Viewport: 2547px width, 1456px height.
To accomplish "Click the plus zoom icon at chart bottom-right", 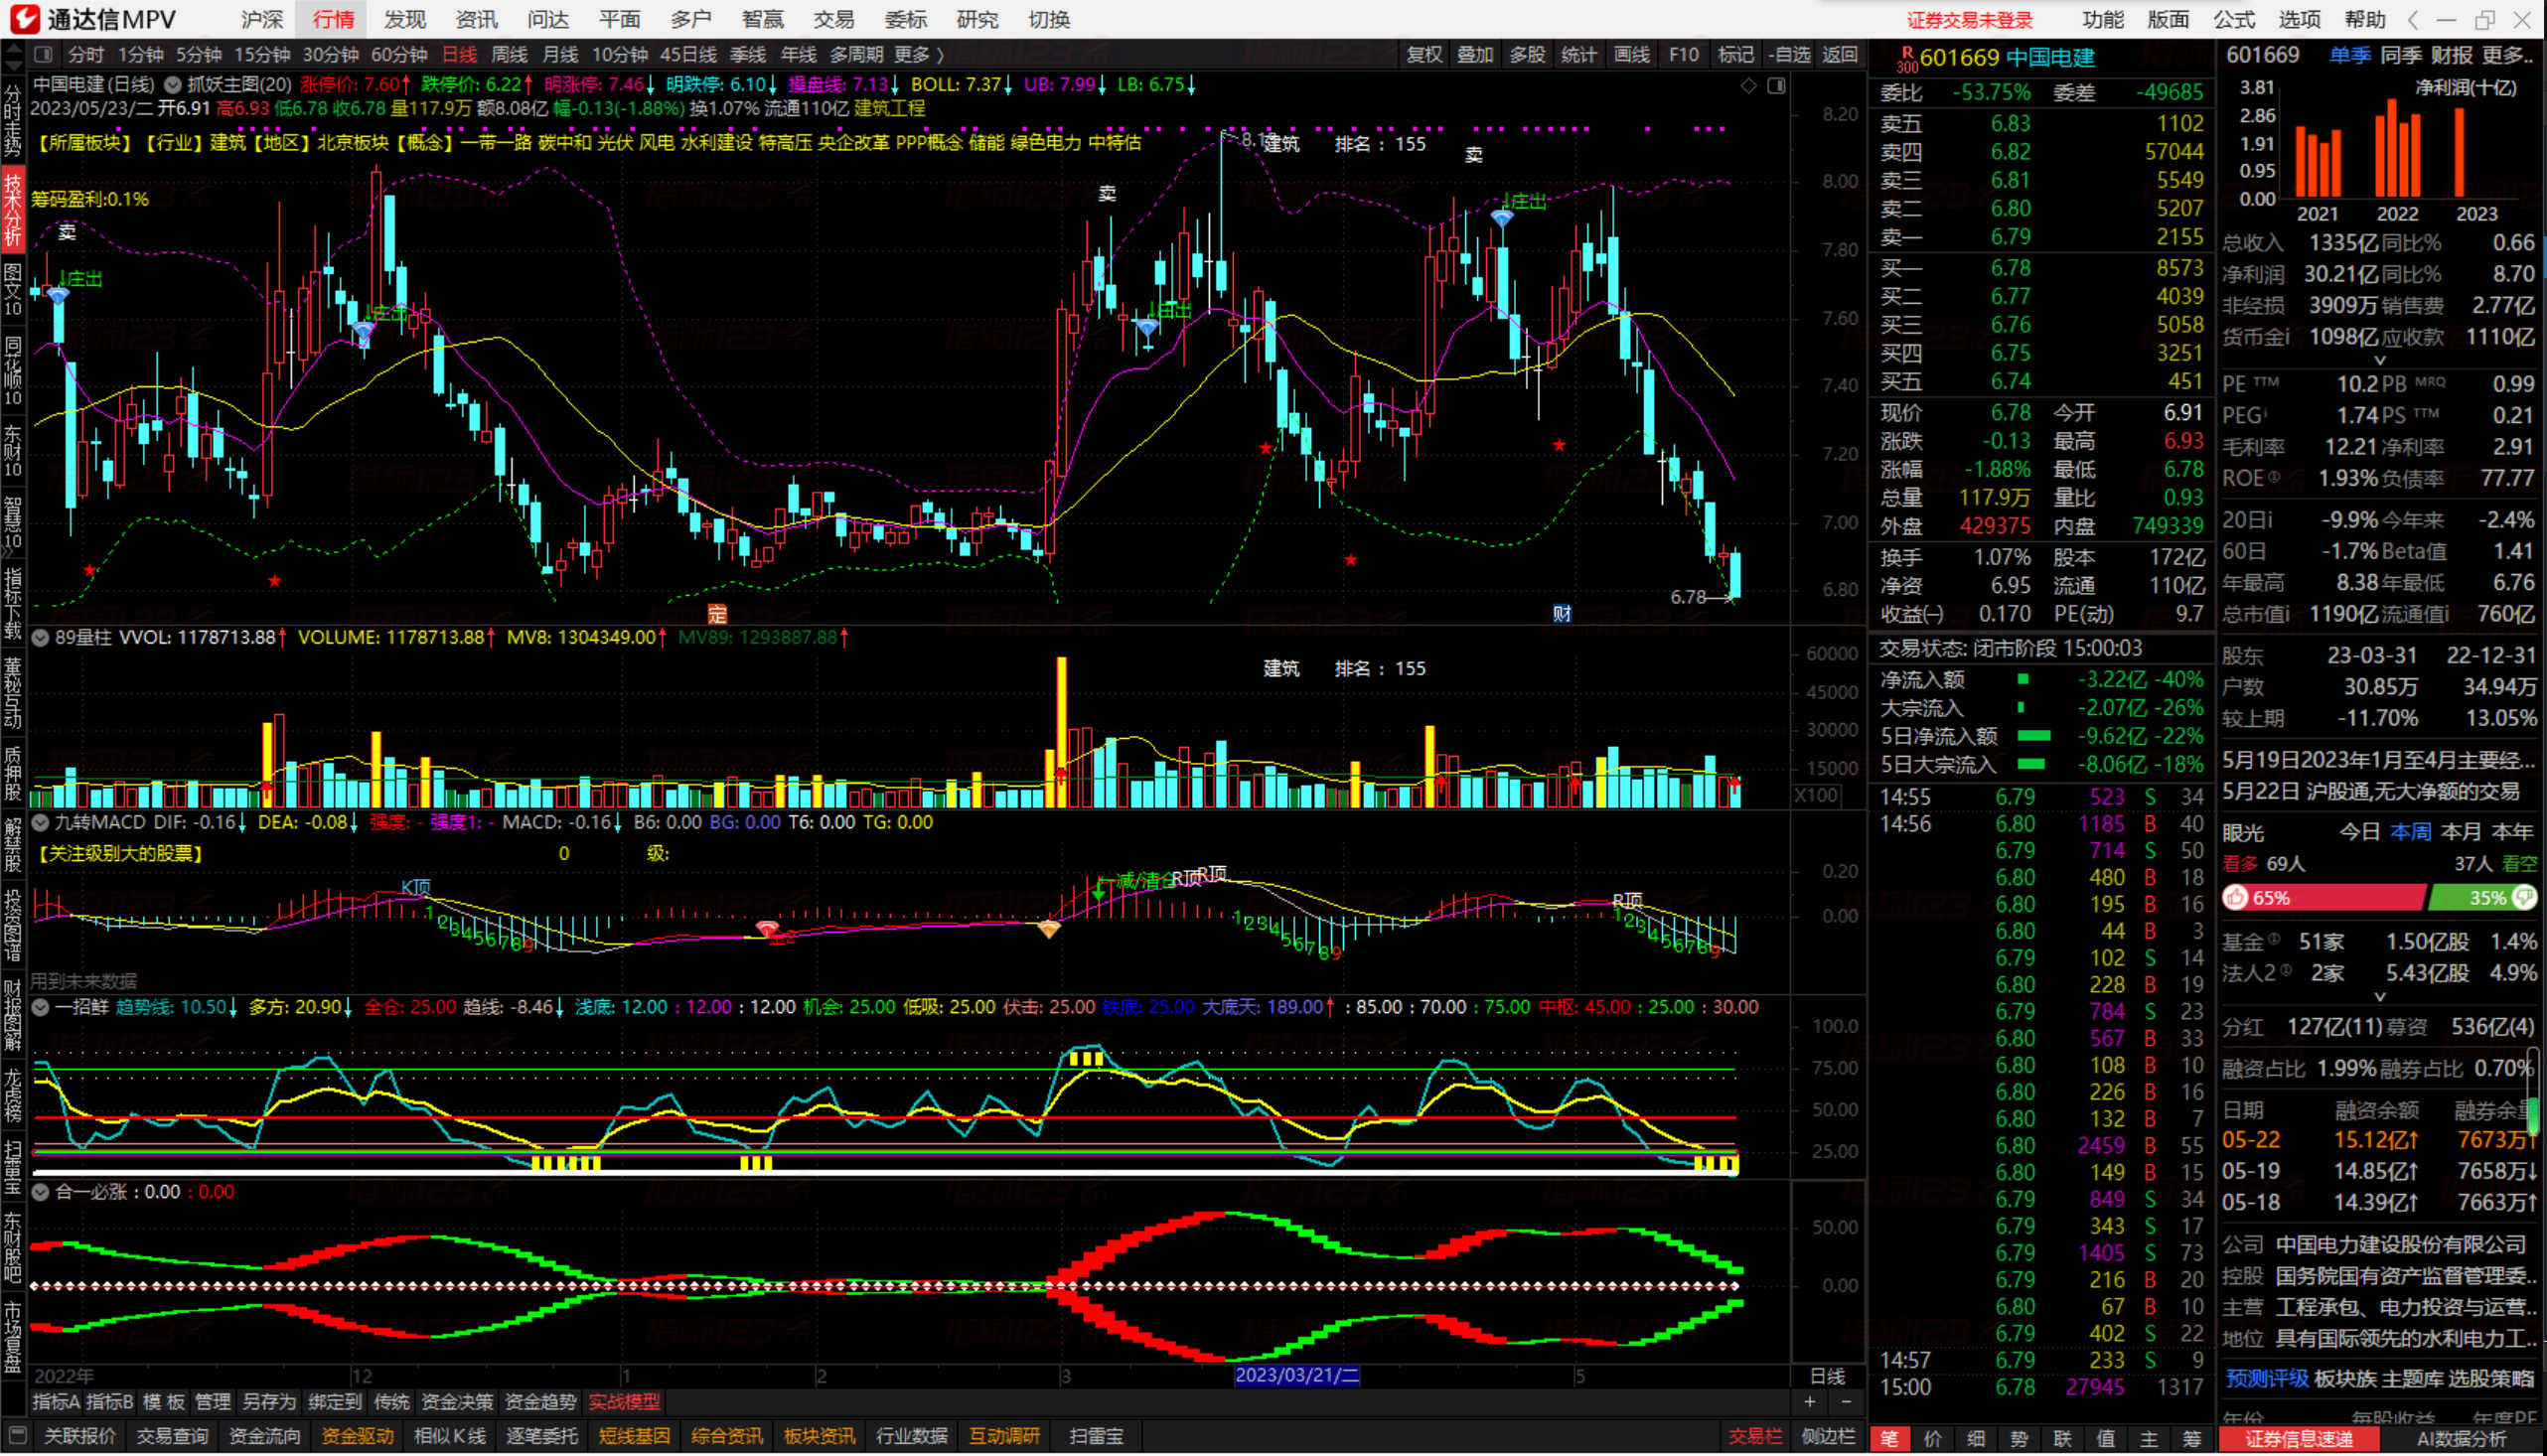I will click(1809, 1402).
